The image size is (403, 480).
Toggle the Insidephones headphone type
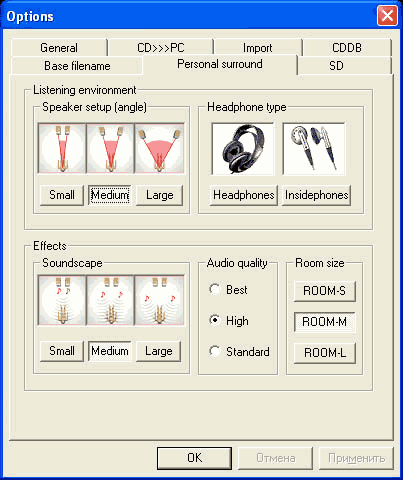click(316, 195)
